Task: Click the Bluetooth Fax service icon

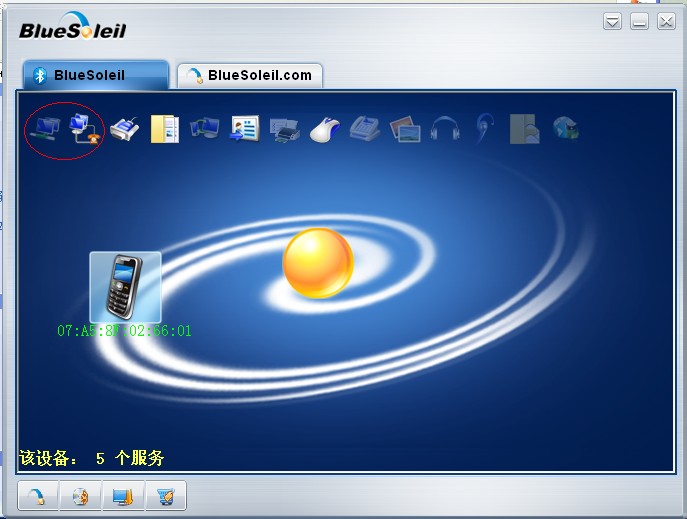Action: pos(365,128)
